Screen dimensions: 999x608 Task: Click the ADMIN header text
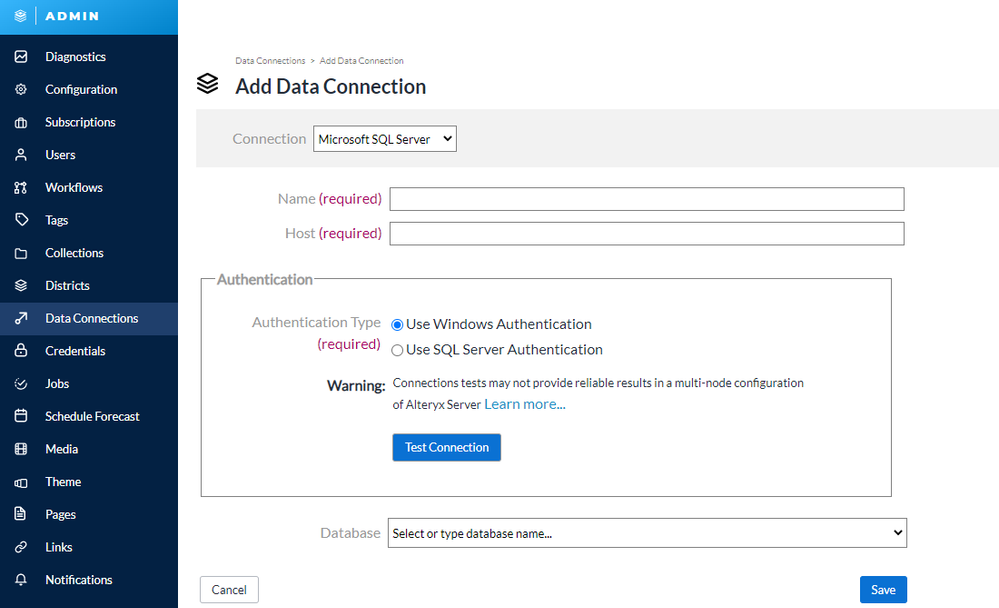coord(72,16)
